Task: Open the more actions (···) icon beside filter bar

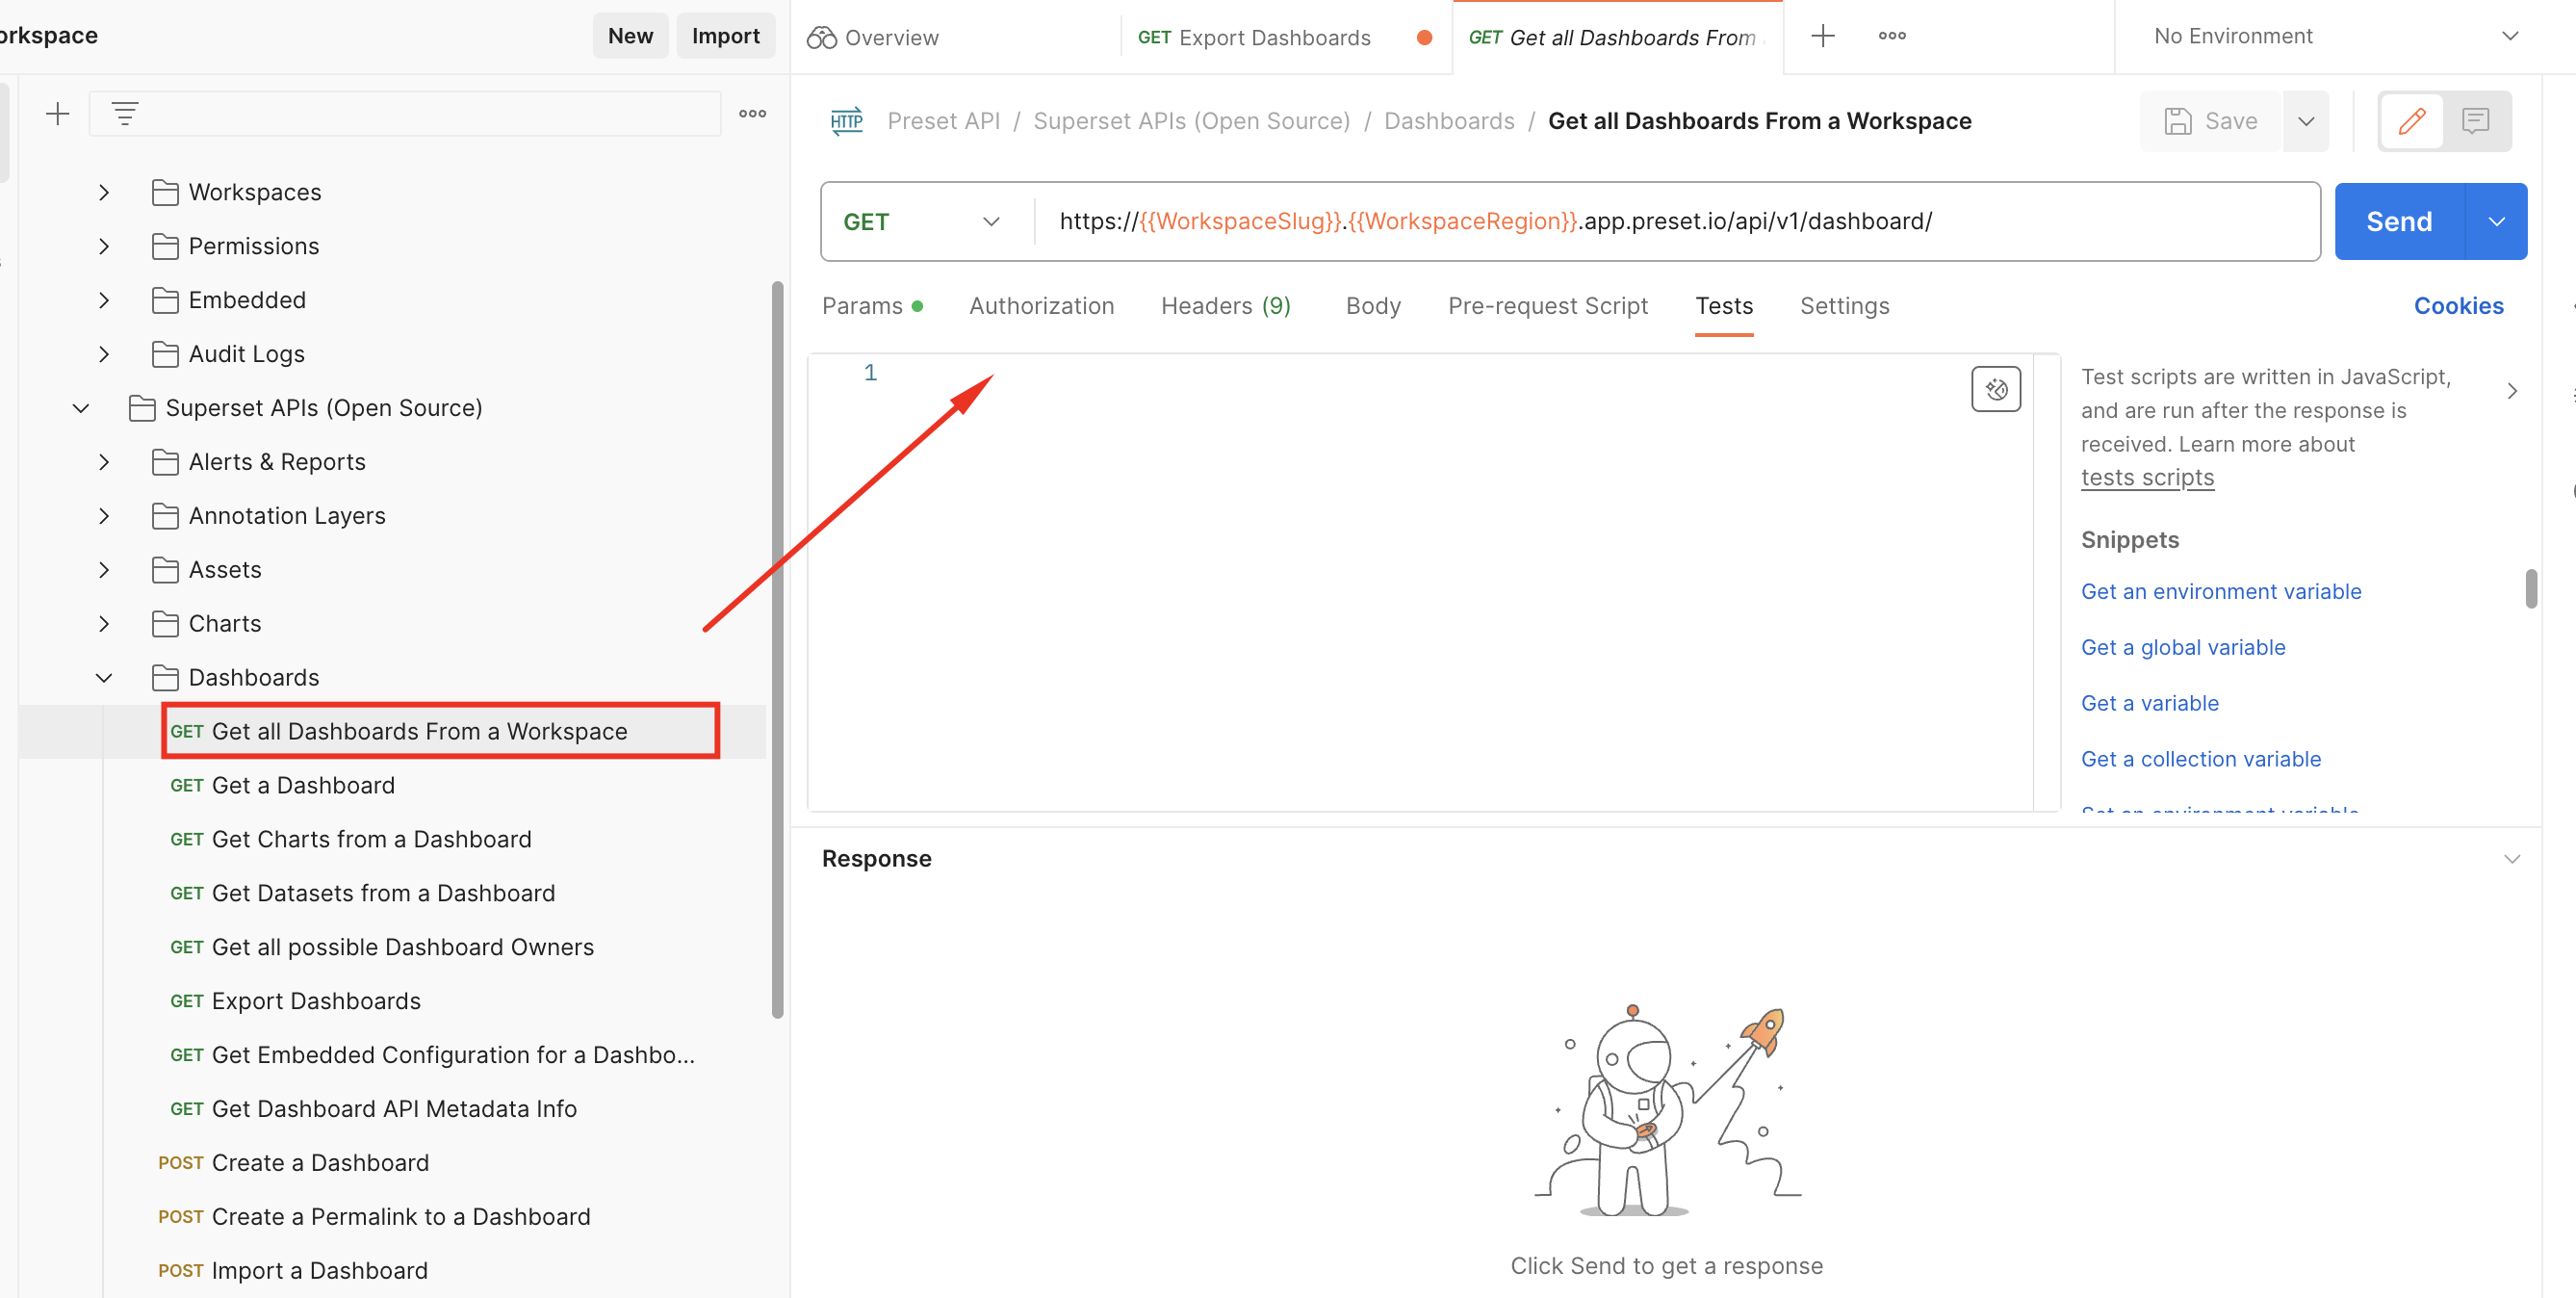Action: tap(752, 113)
